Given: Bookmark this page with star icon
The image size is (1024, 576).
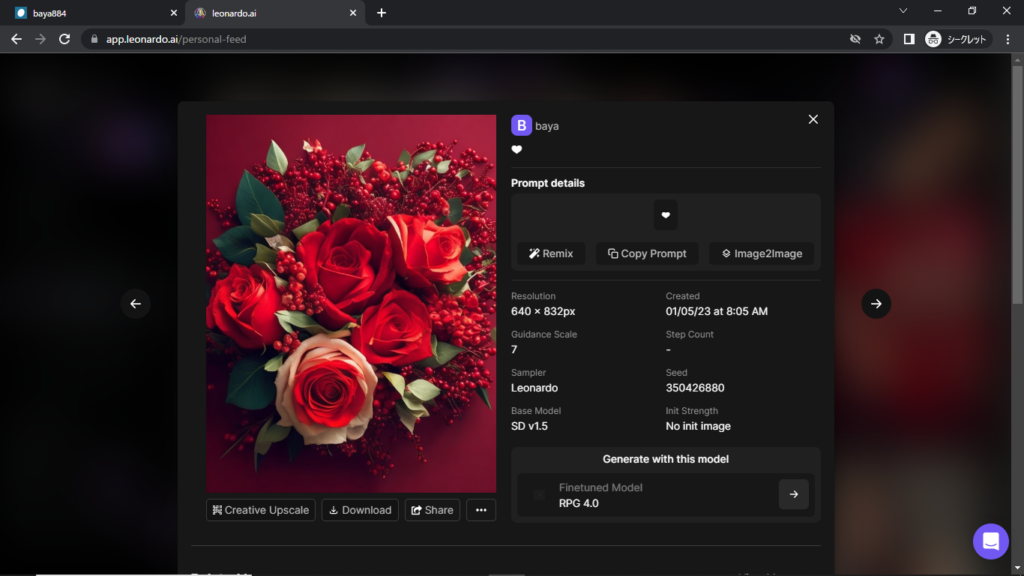Looking at the screenshot, I should 879,39.
